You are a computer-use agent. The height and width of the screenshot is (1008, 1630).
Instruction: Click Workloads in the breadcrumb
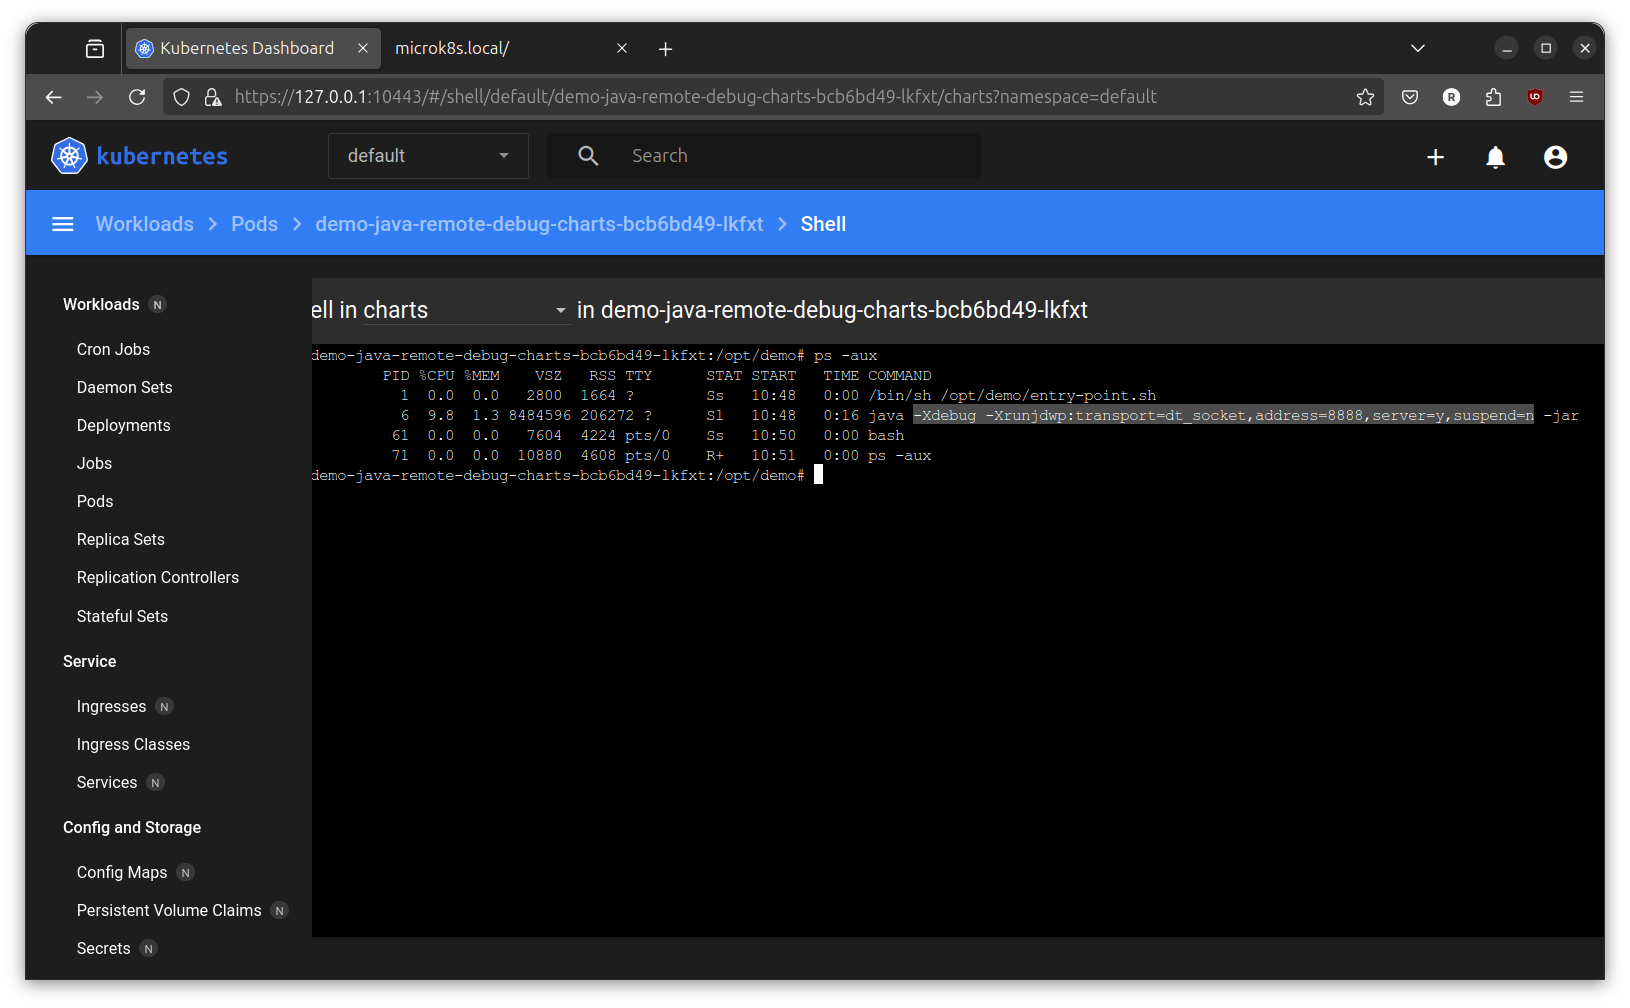(x=144, y=224)
